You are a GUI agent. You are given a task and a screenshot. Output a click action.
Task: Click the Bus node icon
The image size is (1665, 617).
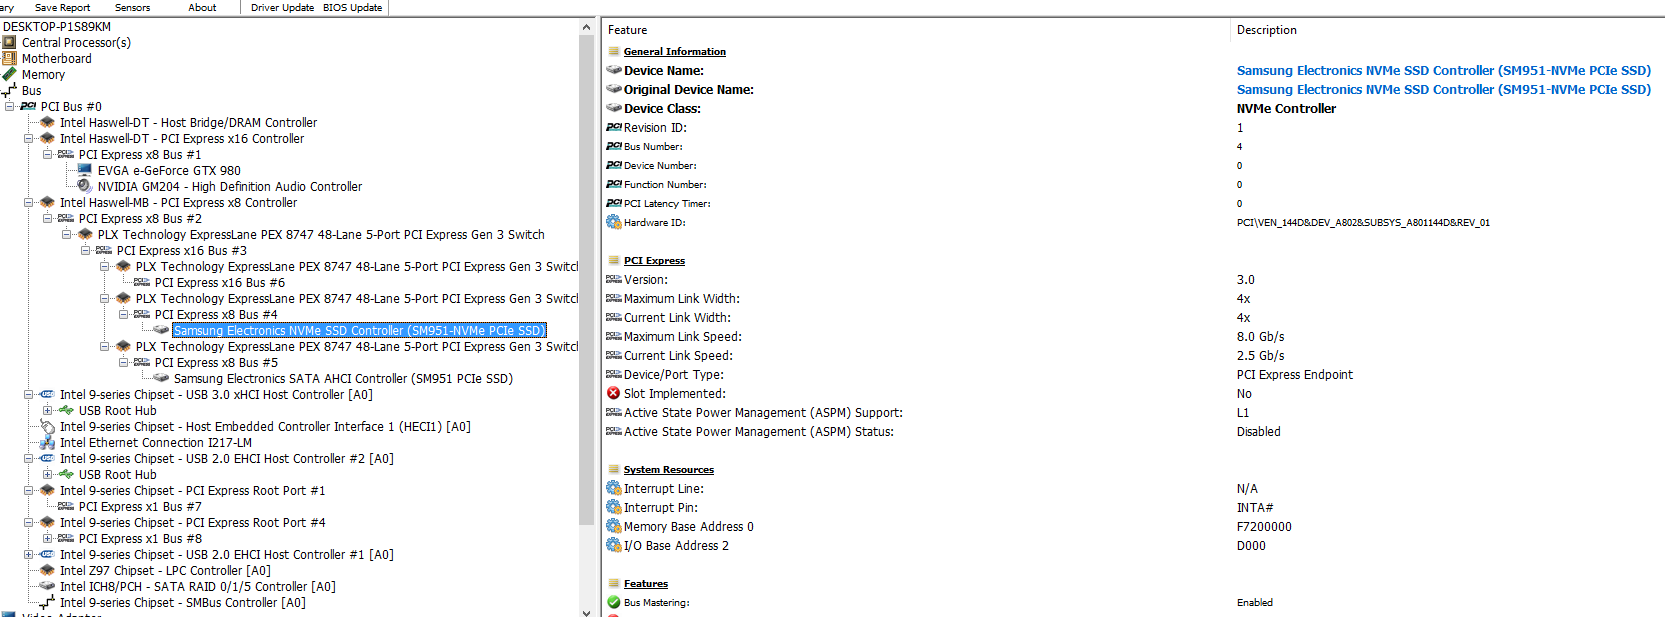(x=9, y=91)
